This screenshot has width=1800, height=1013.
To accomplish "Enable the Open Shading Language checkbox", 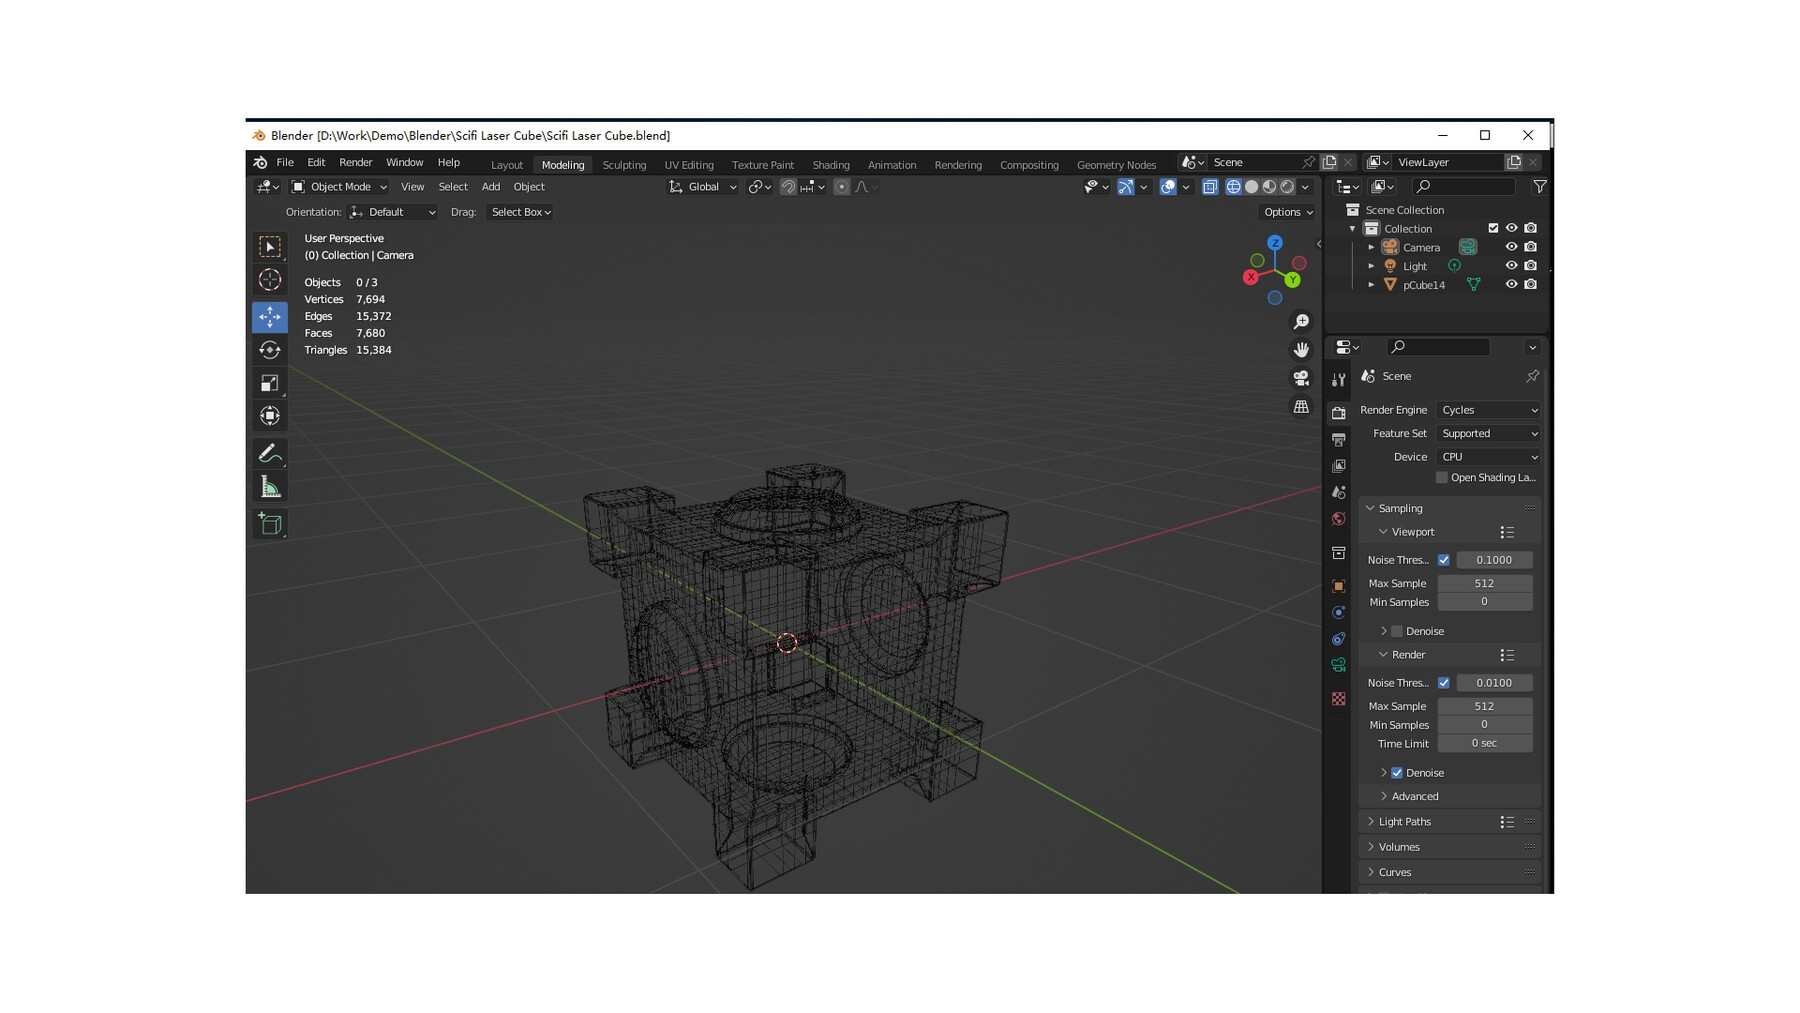I will [1442, 478].
